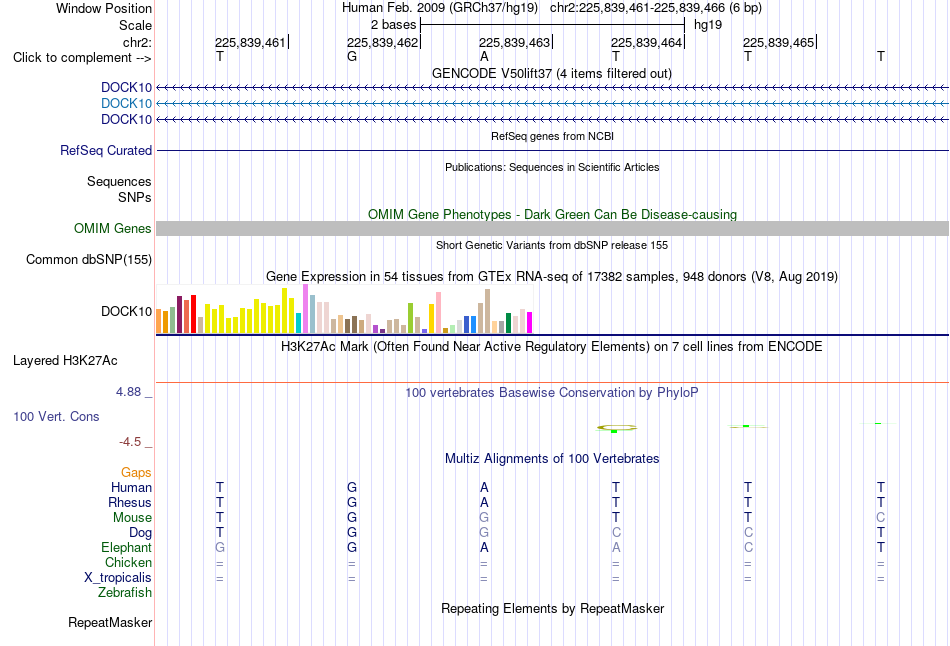The image size is (950, 646).
Task: Click 'Multiz Alignments of 100 Vertebrates' title
Action: pyautogui.click(x=552, y=459)
